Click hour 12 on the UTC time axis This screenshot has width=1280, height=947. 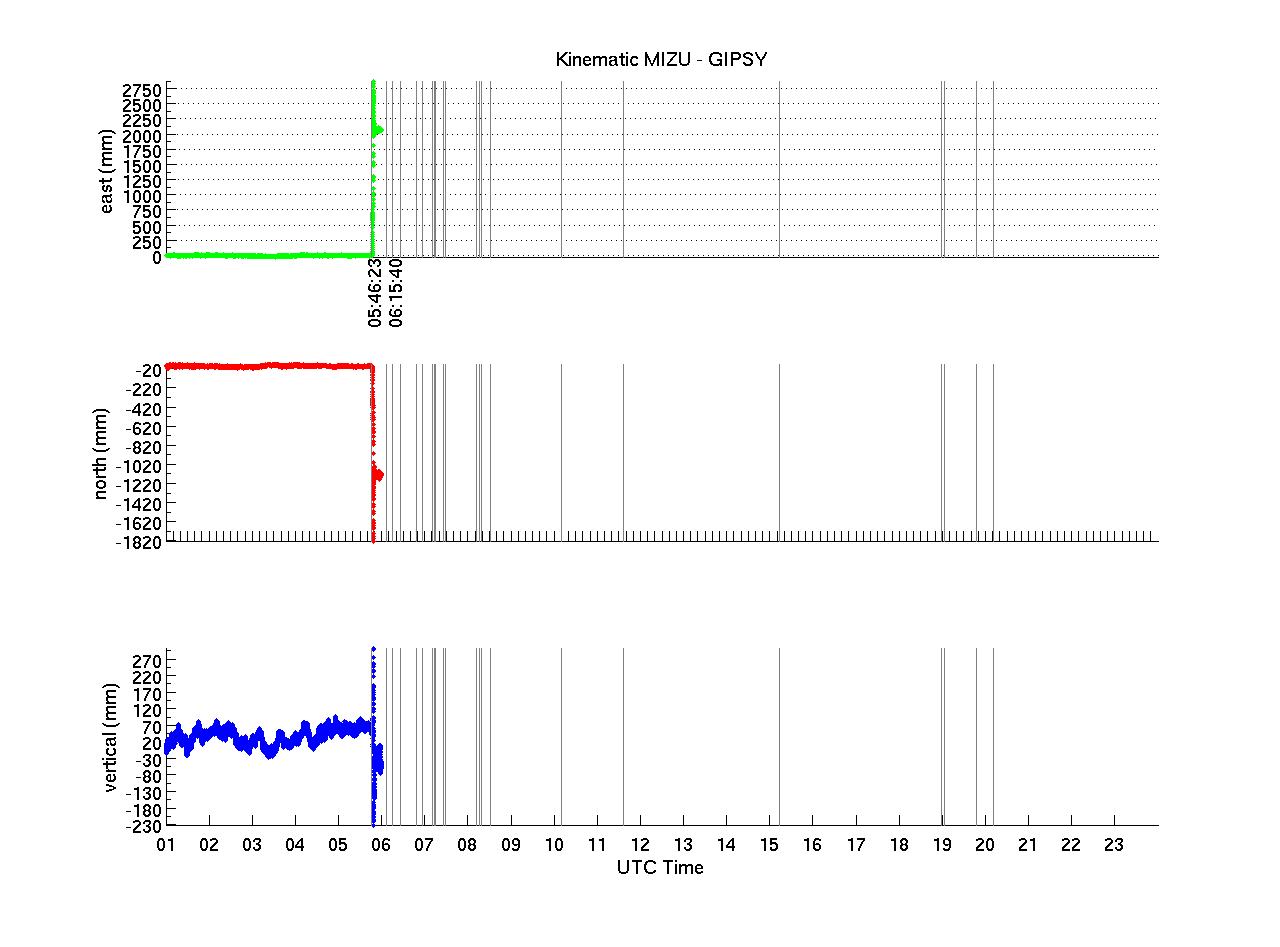pyautogui.click(x=639, y=845)
